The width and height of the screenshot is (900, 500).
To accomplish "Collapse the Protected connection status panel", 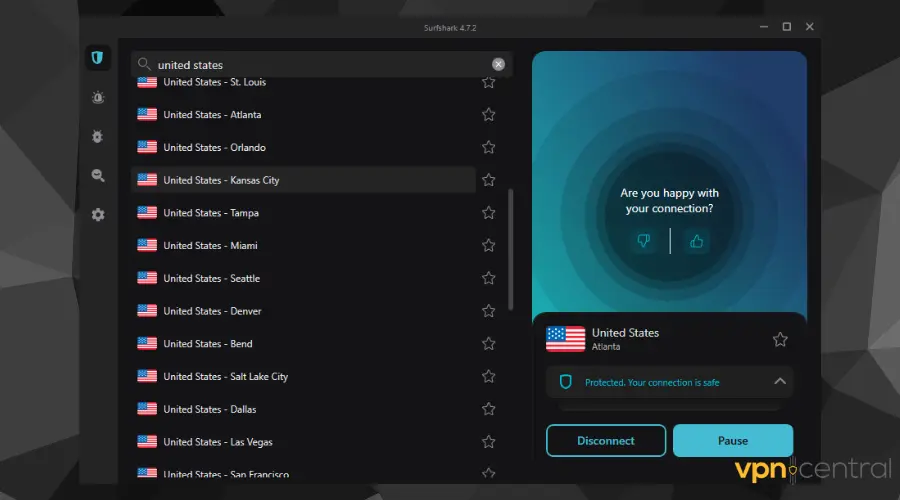I will 780,381.
